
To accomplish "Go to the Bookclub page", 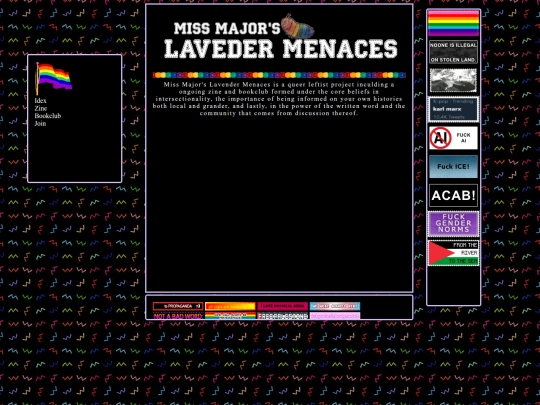I will (x=48, y=116).
